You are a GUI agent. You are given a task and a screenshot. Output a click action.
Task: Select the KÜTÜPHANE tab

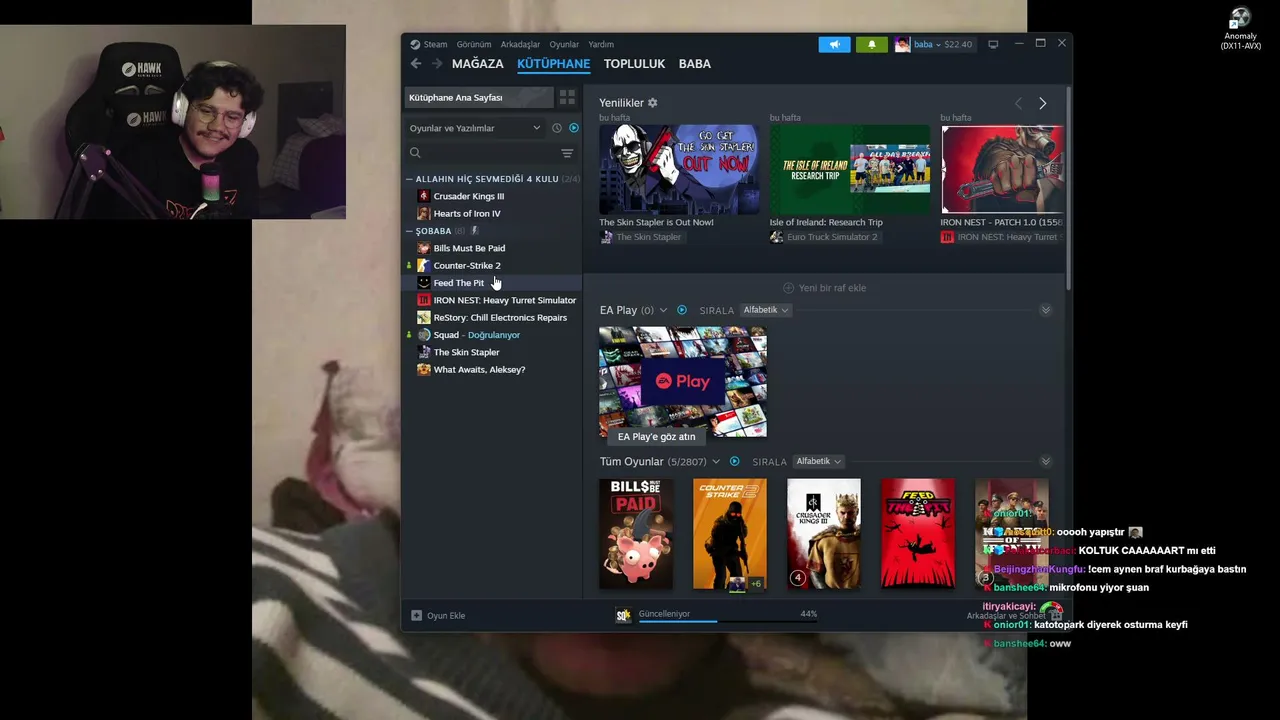click(x=553, y=64)
